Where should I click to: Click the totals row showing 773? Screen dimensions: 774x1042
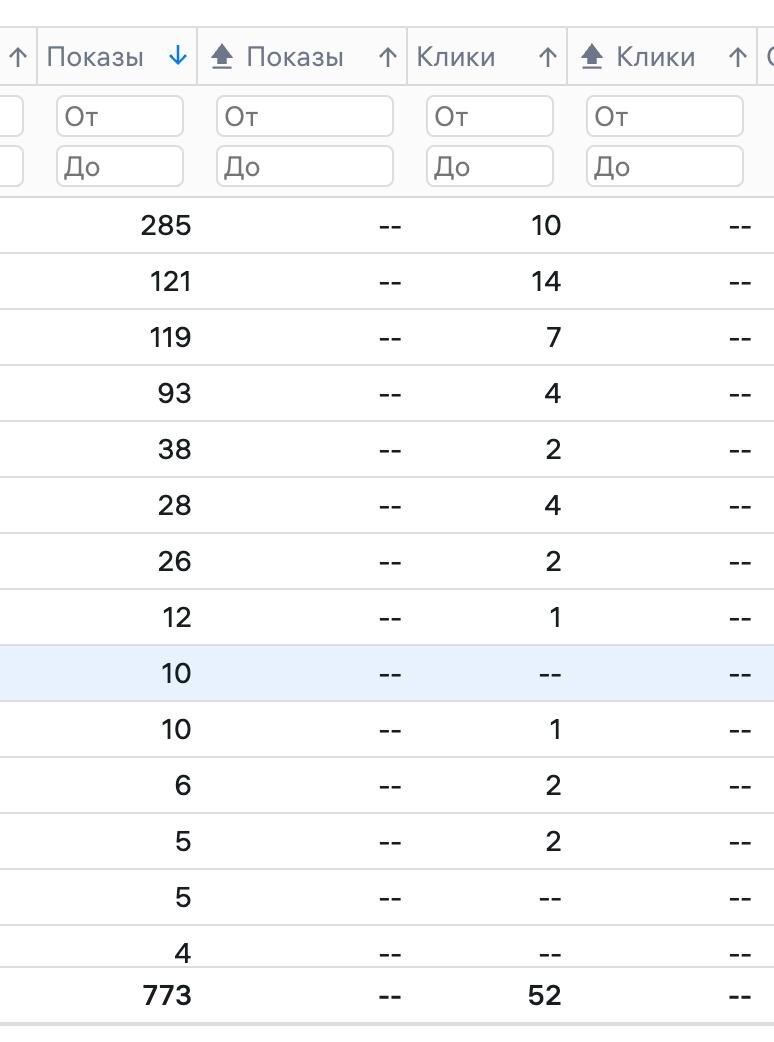click(x=387, y=995)
